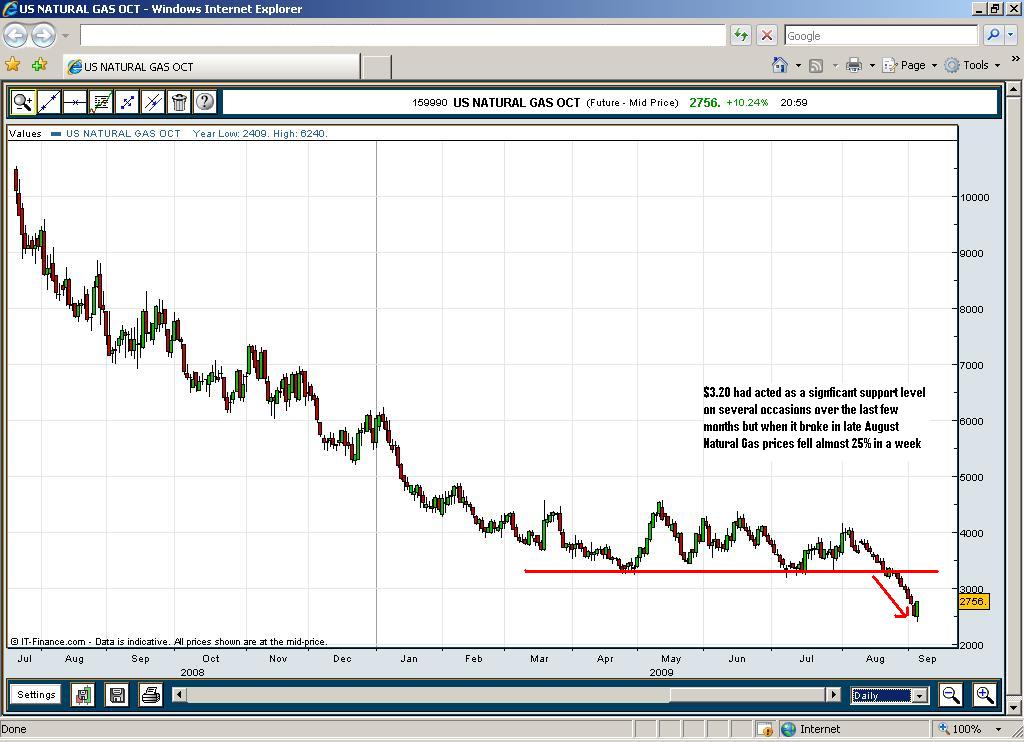Screen dimensions: 1024x742
Task: Open chart help with question mark icon
Action: pyautogui.click(x=205, y=102)
